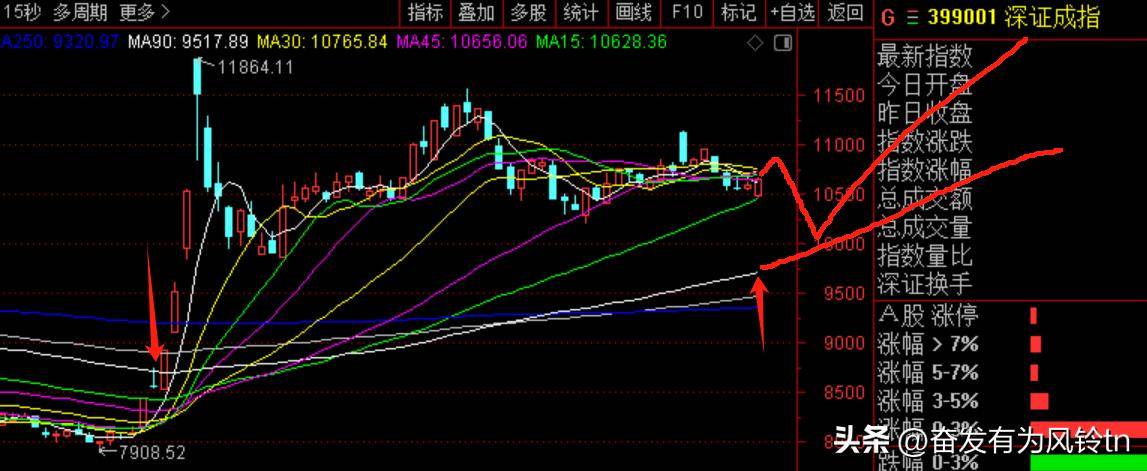Image resolution: width=1147 pixels, height=471 pixels.
Task: Click the 总成交量 row
Action: point(925,227)
